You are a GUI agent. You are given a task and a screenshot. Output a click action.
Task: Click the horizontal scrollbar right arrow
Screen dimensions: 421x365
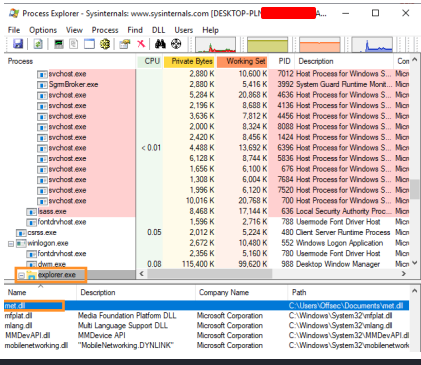(x=404, y=274)
